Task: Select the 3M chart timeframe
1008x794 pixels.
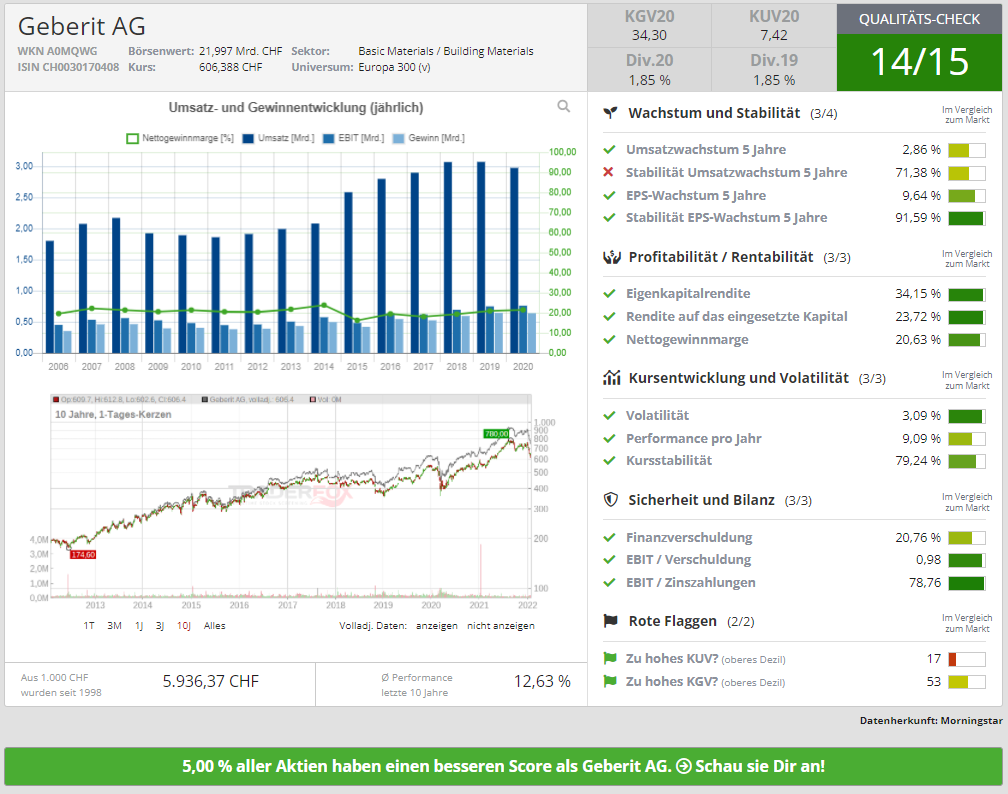Action: (x=114, y=626)
